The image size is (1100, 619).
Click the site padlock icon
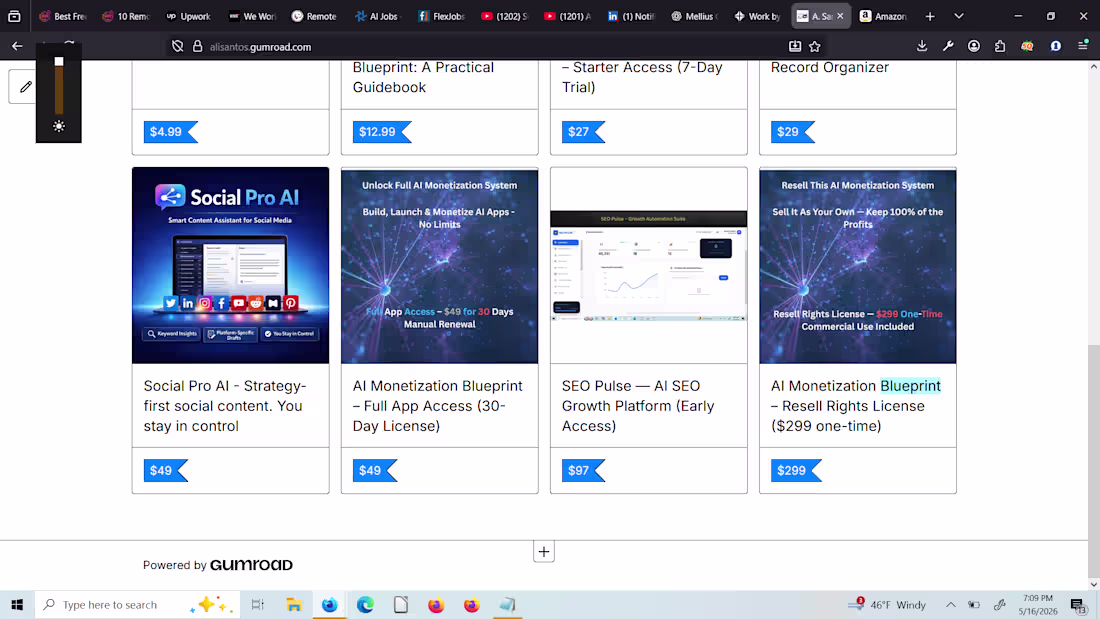[198, 46]
